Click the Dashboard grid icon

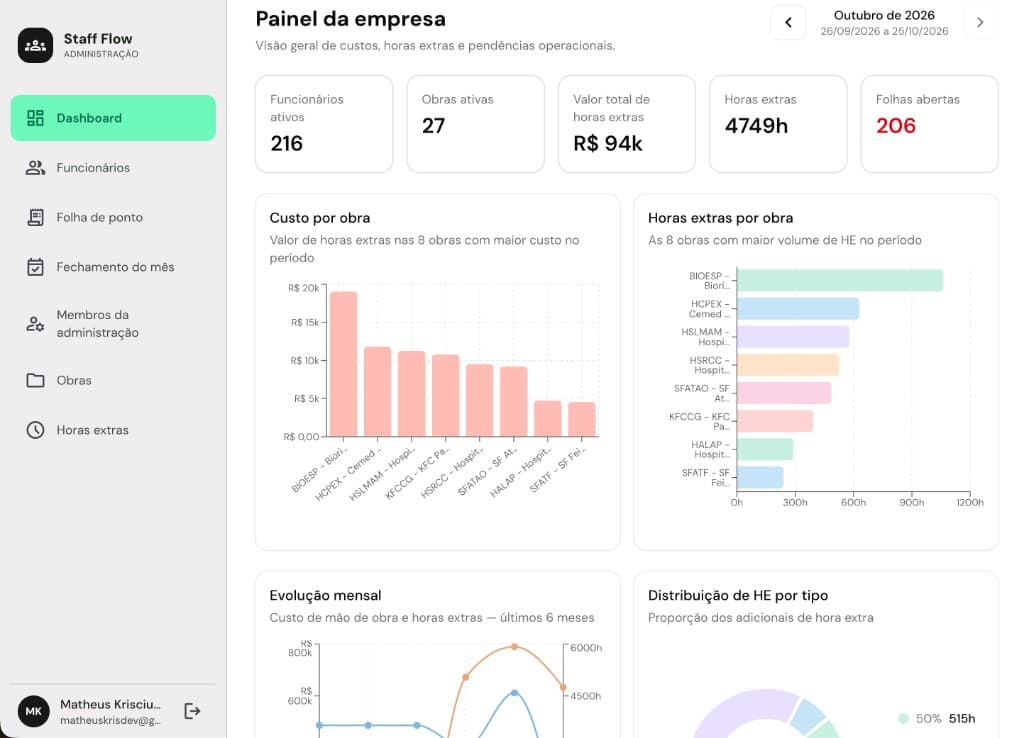[x=35, y=118]
